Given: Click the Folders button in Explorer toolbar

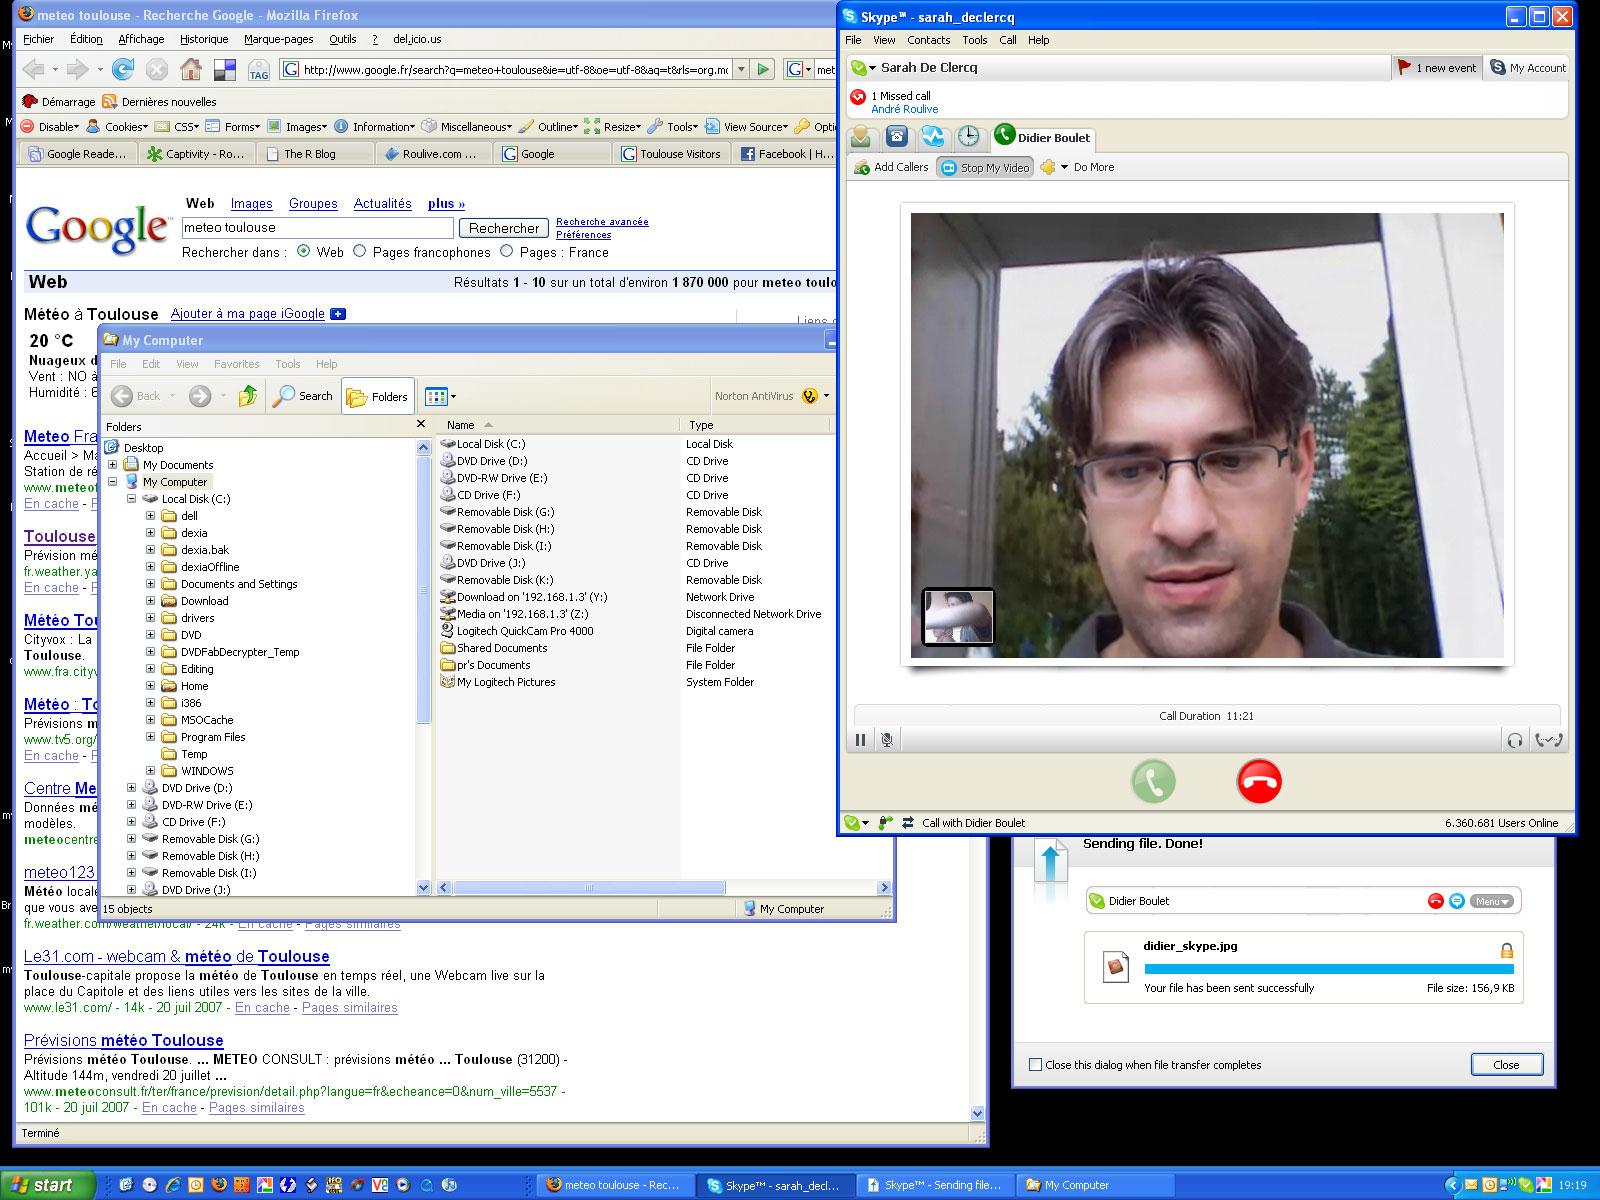Looking at the screenshot, I should tap(378, 397).
